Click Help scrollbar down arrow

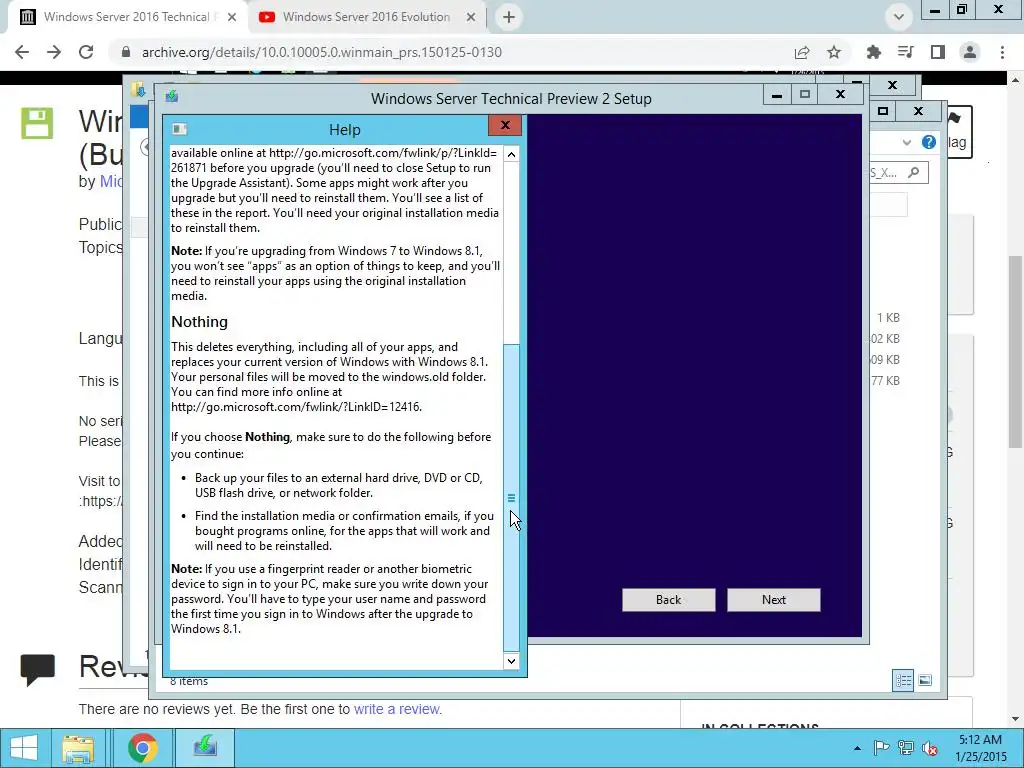pyautogui.click(x=511, y=661)
